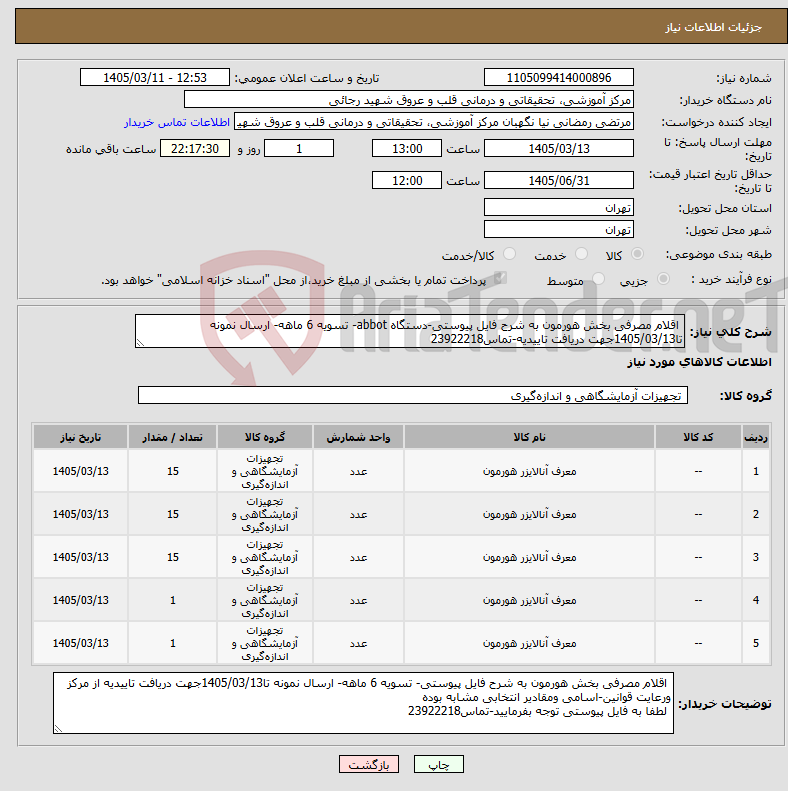This screenshot has width=788, height=791.
Task: Click the remaining time 22:17:30 field
Action: click(x=195, y=148)
